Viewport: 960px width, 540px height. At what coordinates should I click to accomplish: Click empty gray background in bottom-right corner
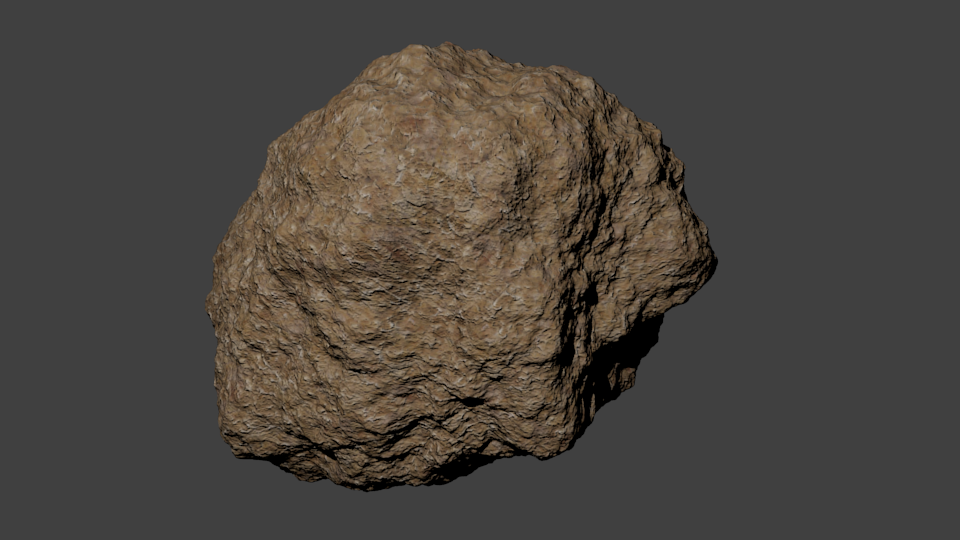coord(900,490)
